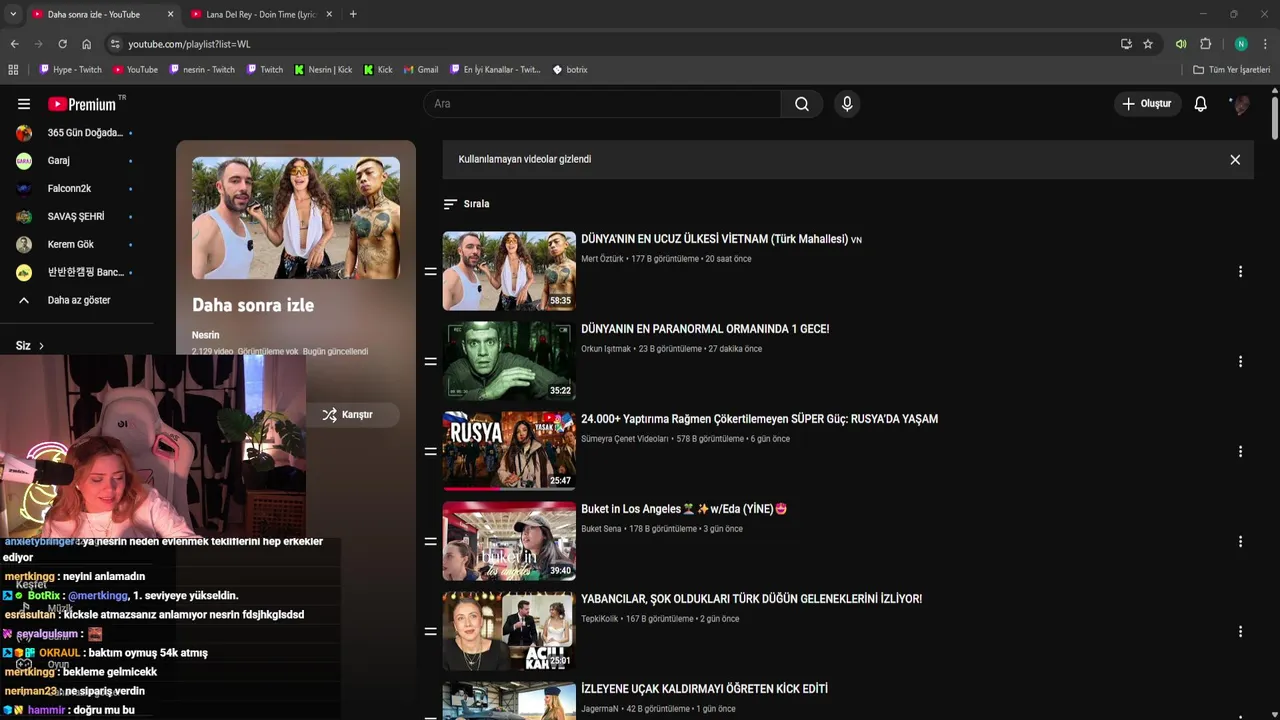Go to browser home page
Image resolution: width=1280 pixels, height=720 pixels.
pyautogui.click(x=86, y=44)
